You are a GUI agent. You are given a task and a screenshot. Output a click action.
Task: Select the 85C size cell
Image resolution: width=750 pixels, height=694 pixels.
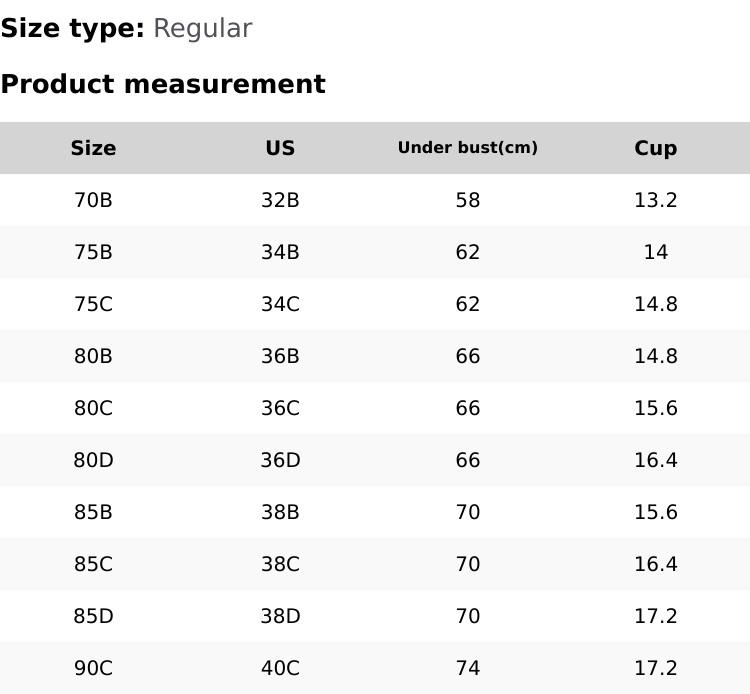coord(93,564)
